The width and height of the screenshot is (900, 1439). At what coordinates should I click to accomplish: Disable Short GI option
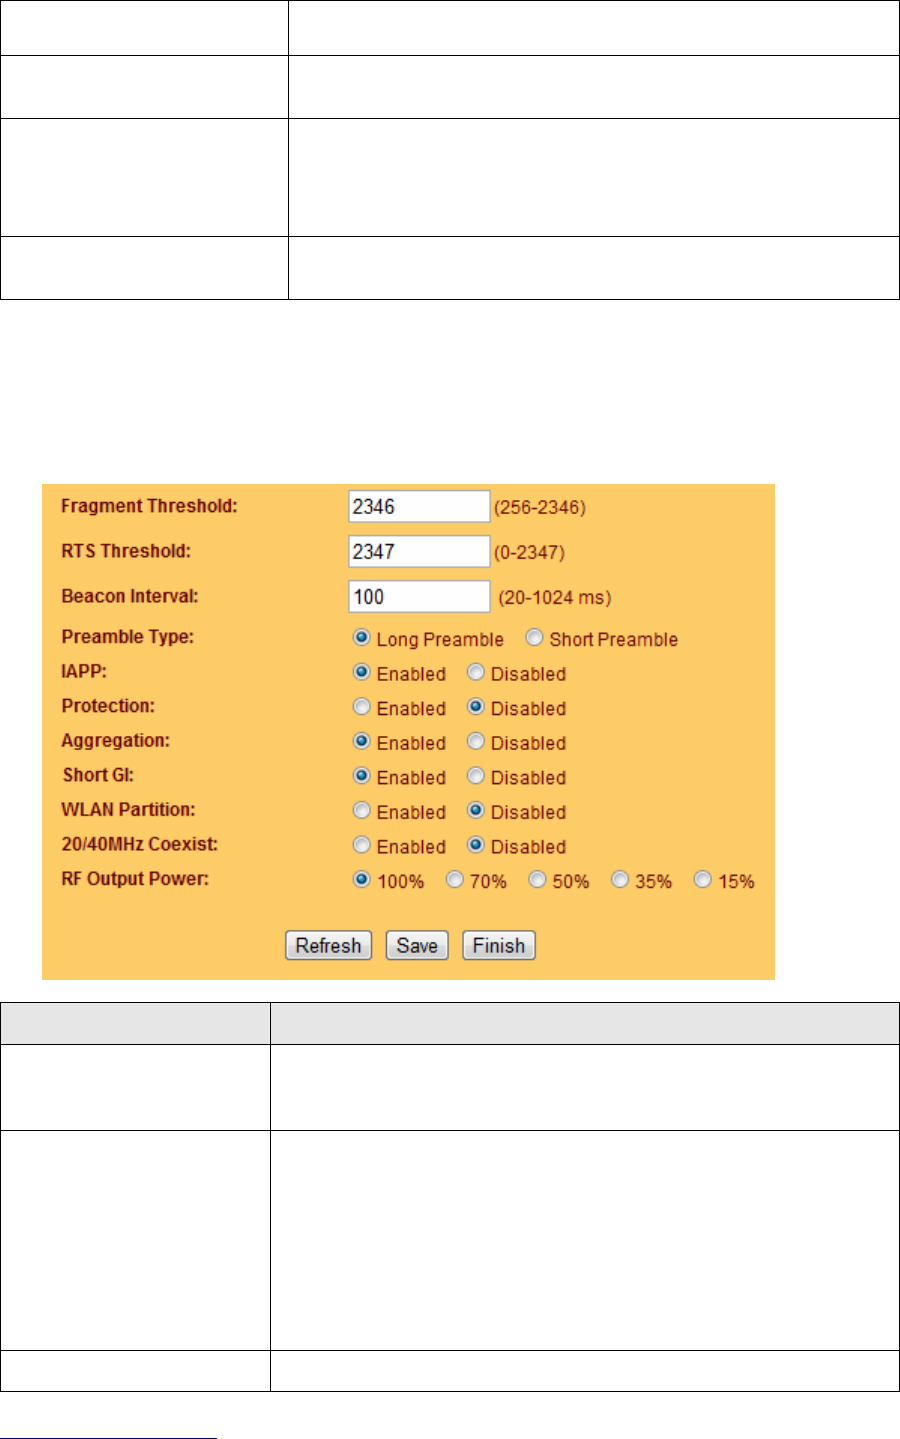[x=476, y=776]
